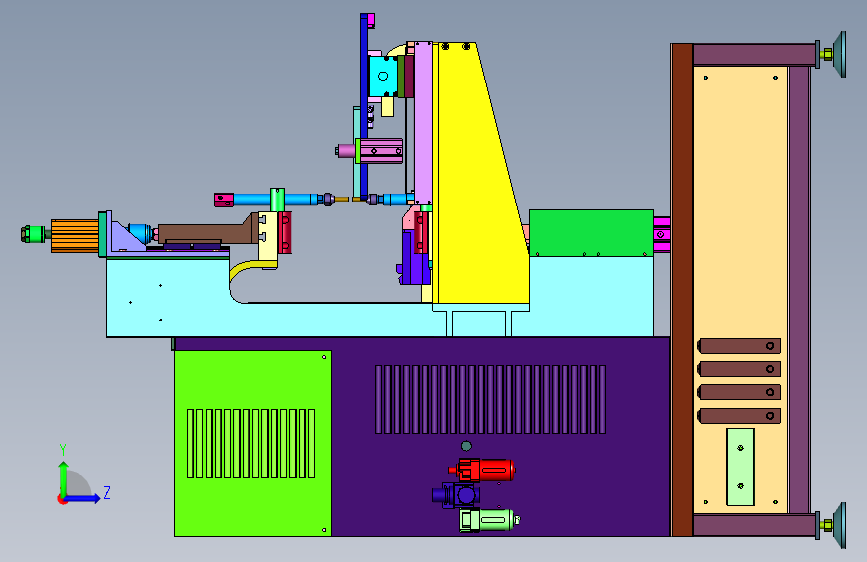Image resolution: width=867 pixels, height=562 pixels.
Task: Select the bright green rectangular cover block
Action: coord(591,233)
